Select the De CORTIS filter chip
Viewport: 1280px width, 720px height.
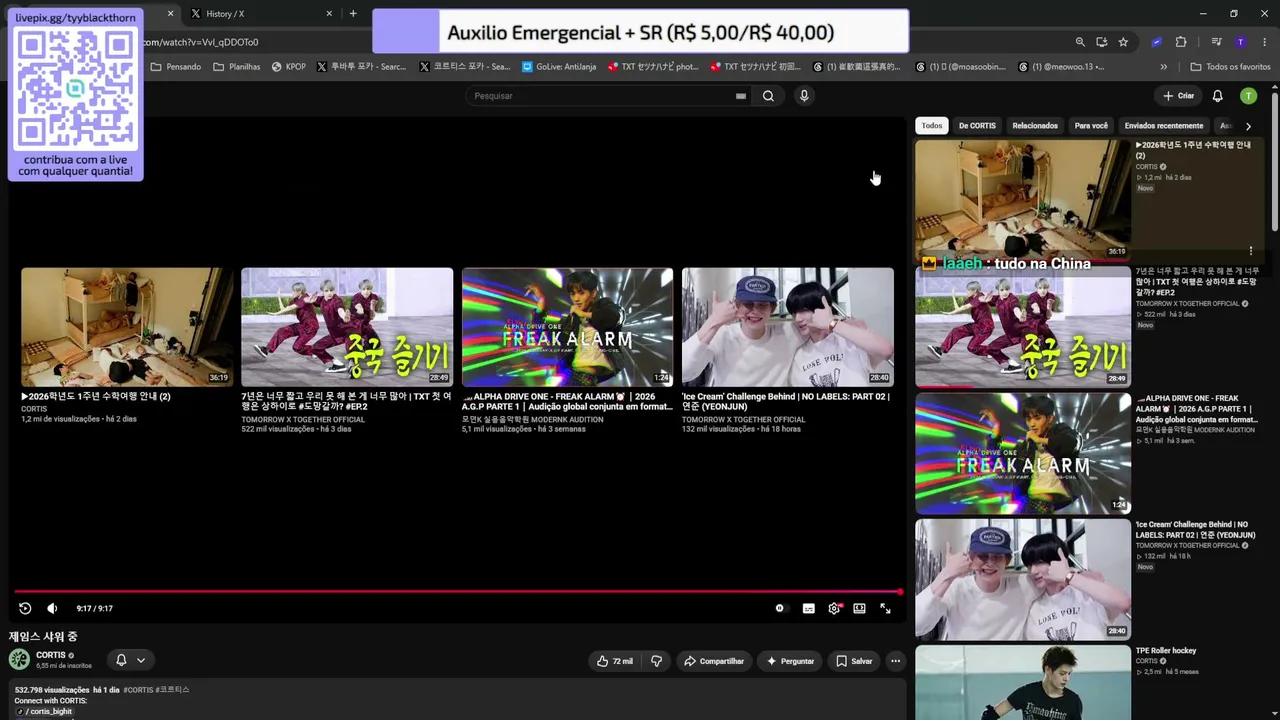pos(977,126)
